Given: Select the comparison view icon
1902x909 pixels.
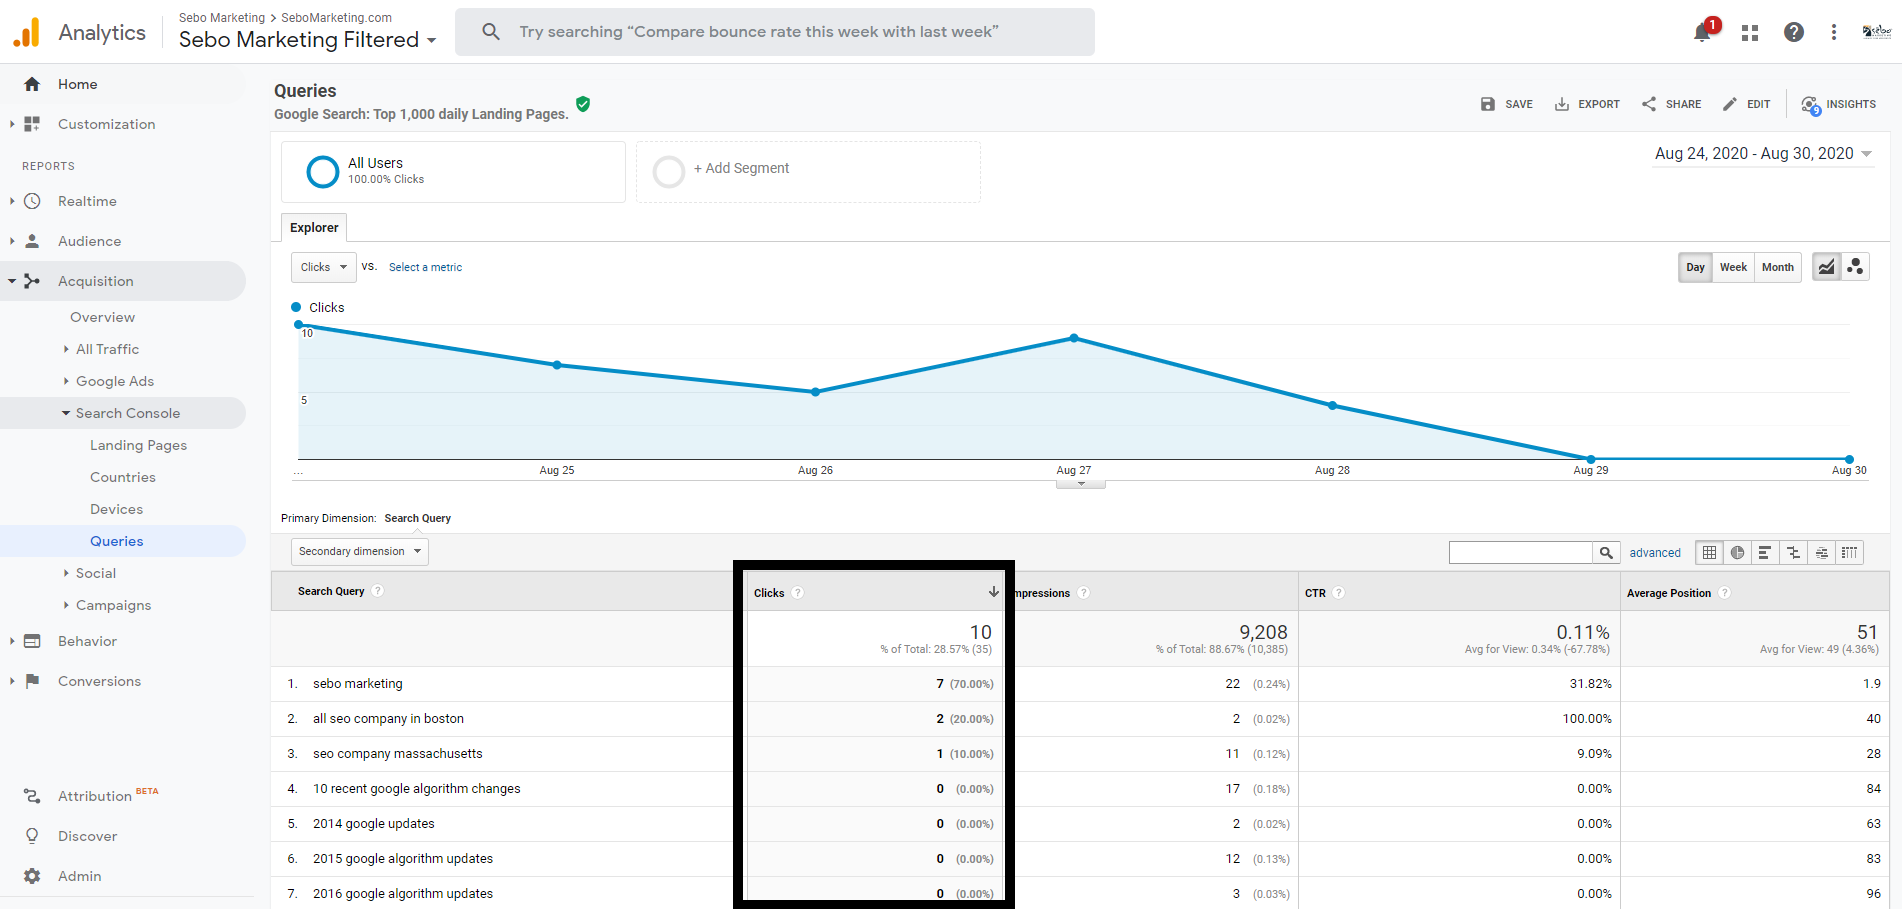Looking at the screenshot, I should click(1793, 552).
